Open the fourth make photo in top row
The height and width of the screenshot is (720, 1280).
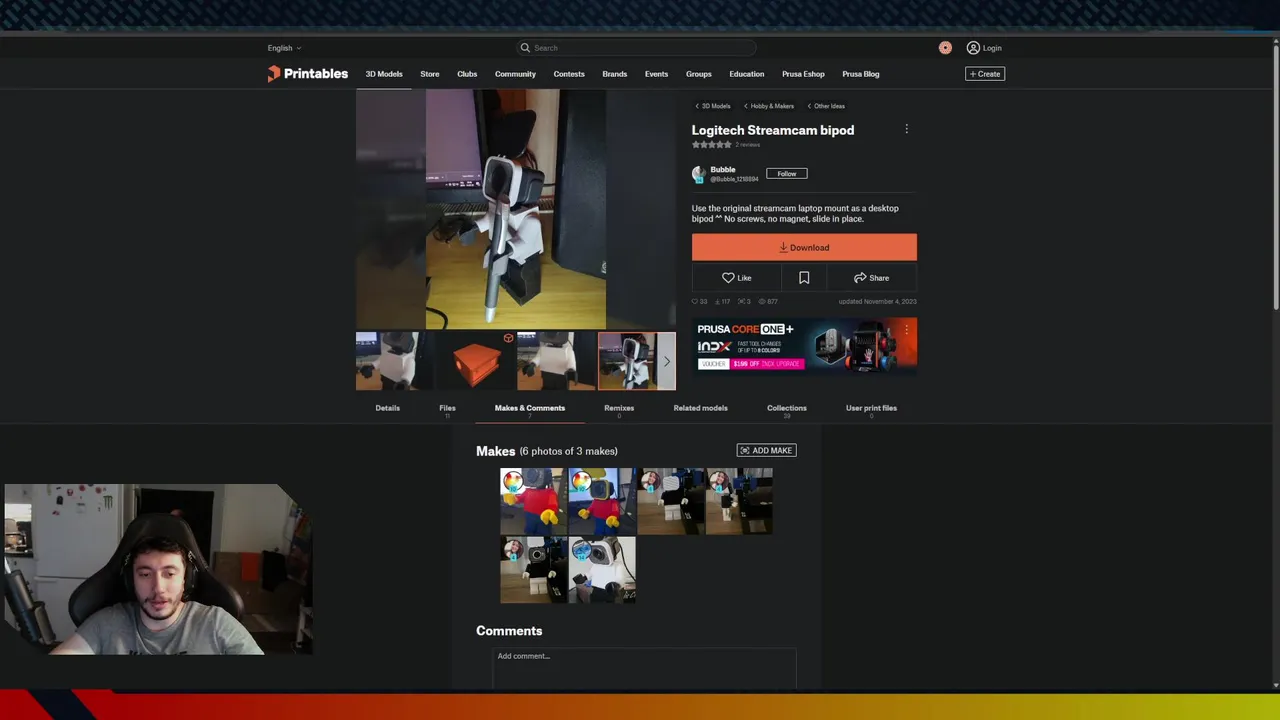pos(739,501)
